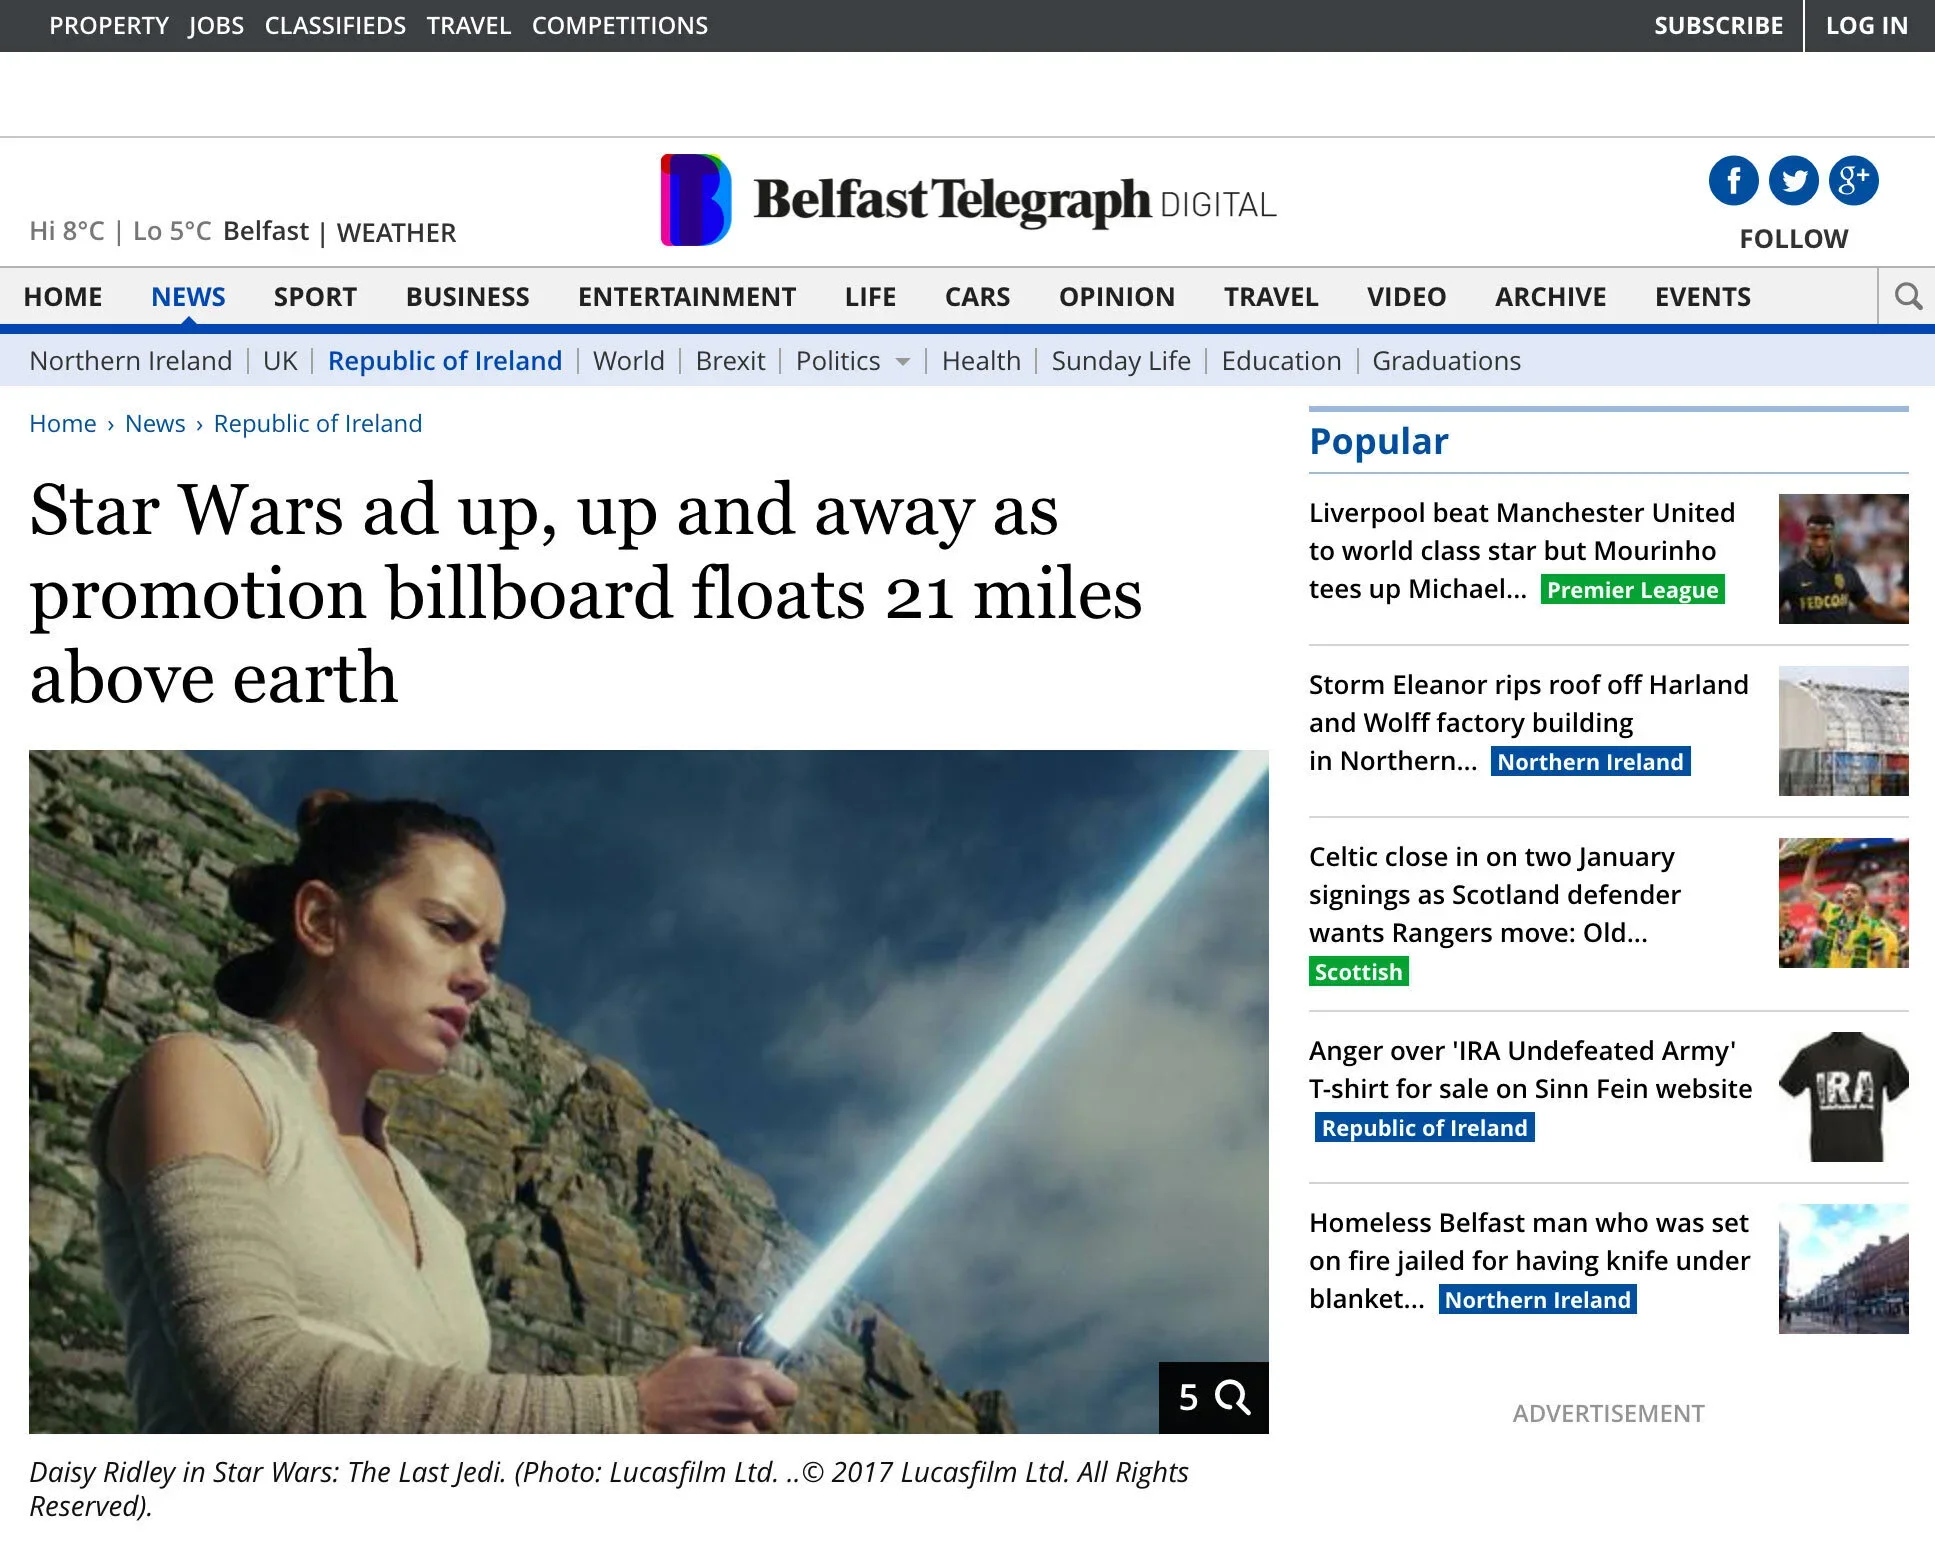Click the Premier League category tag
Screen dimensions: 1935x1551
coord(1631,589)
